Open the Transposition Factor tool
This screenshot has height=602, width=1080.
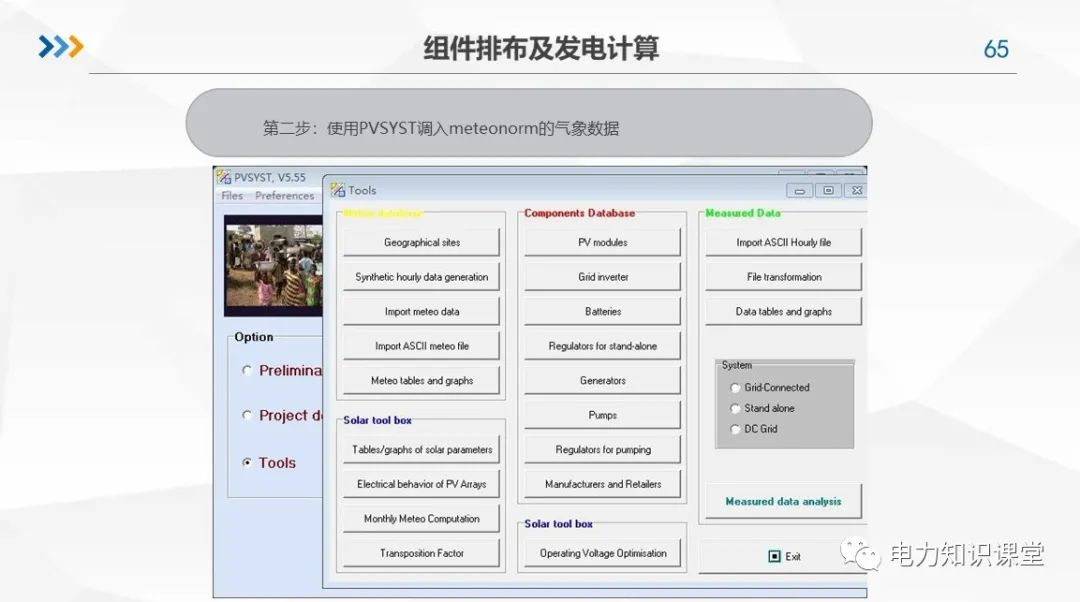pyautogui.click(x=420, y=552)
